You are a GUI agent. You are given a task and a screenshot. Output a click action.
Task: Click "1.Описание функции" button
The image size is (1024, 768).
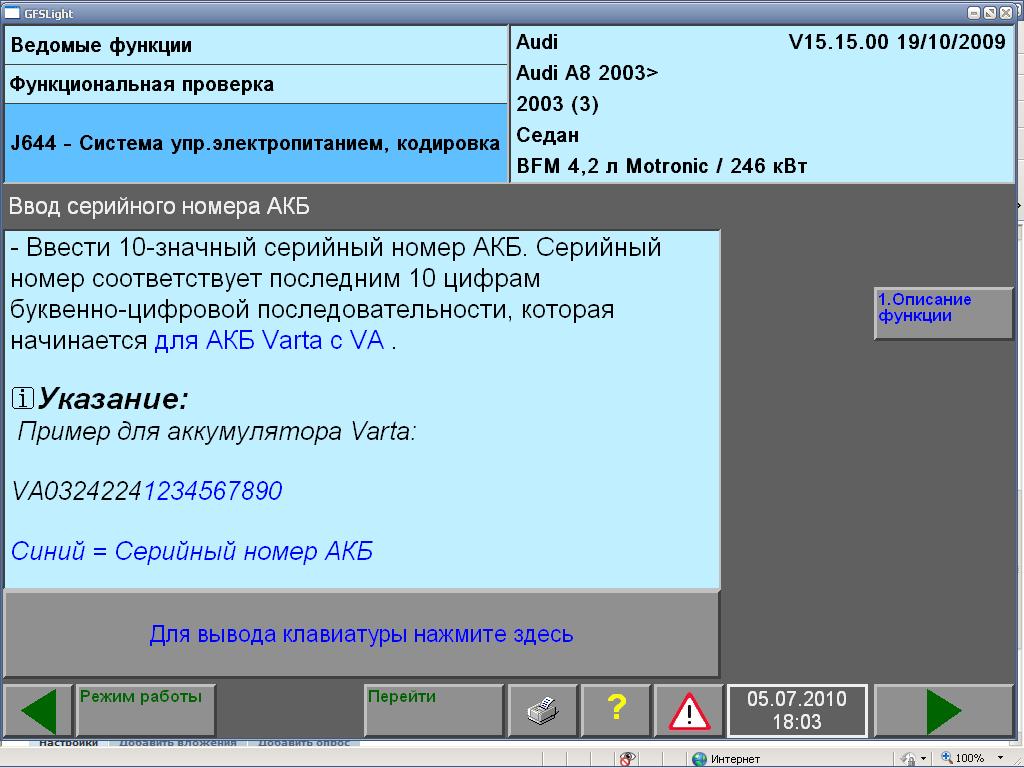tap(943, 314)
